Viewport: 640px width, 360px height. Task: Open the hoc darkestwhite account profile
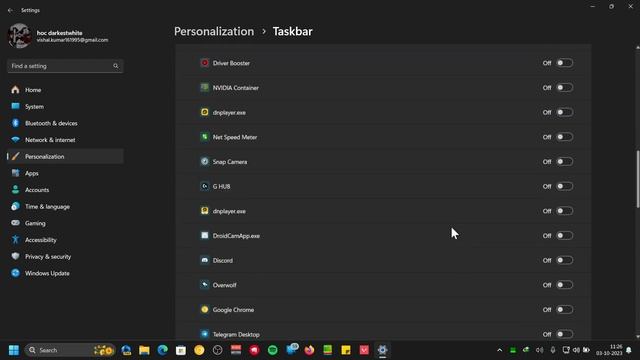(58, 36)
